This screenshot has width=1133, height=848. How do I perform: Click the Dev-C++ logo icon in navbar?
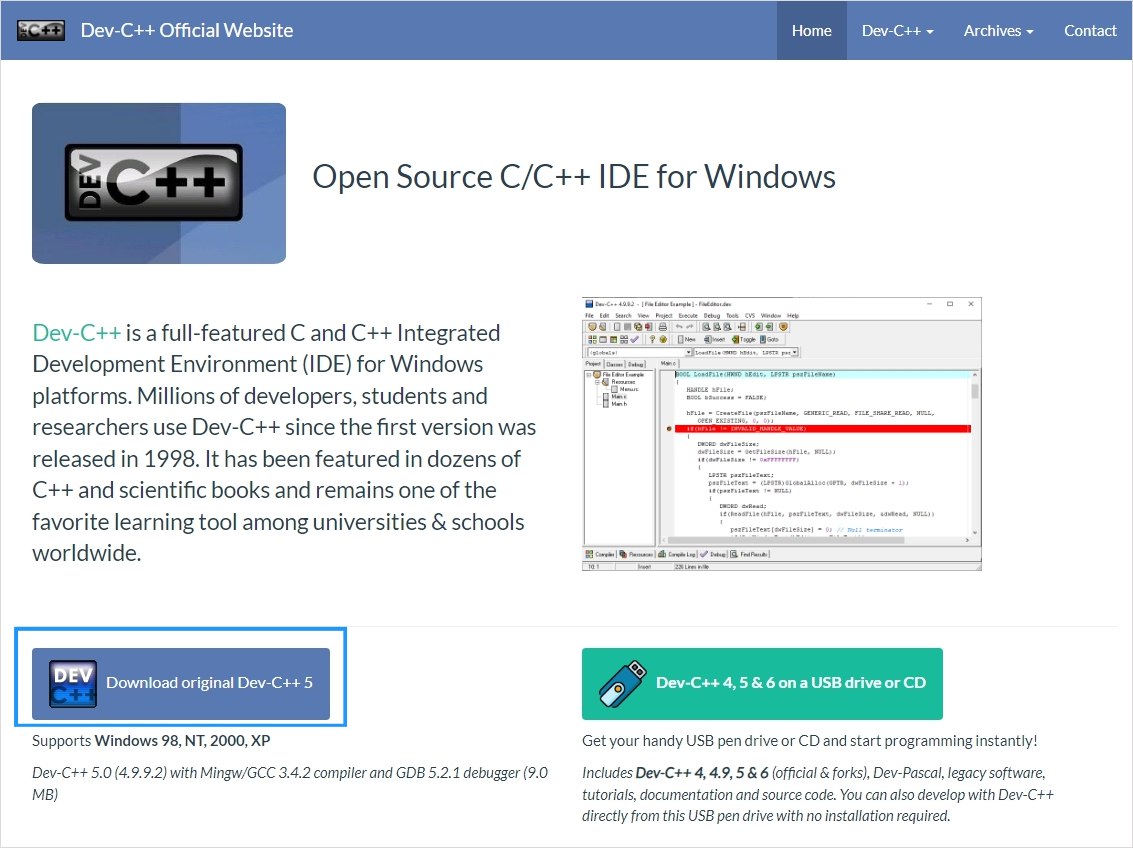point(41,30)
